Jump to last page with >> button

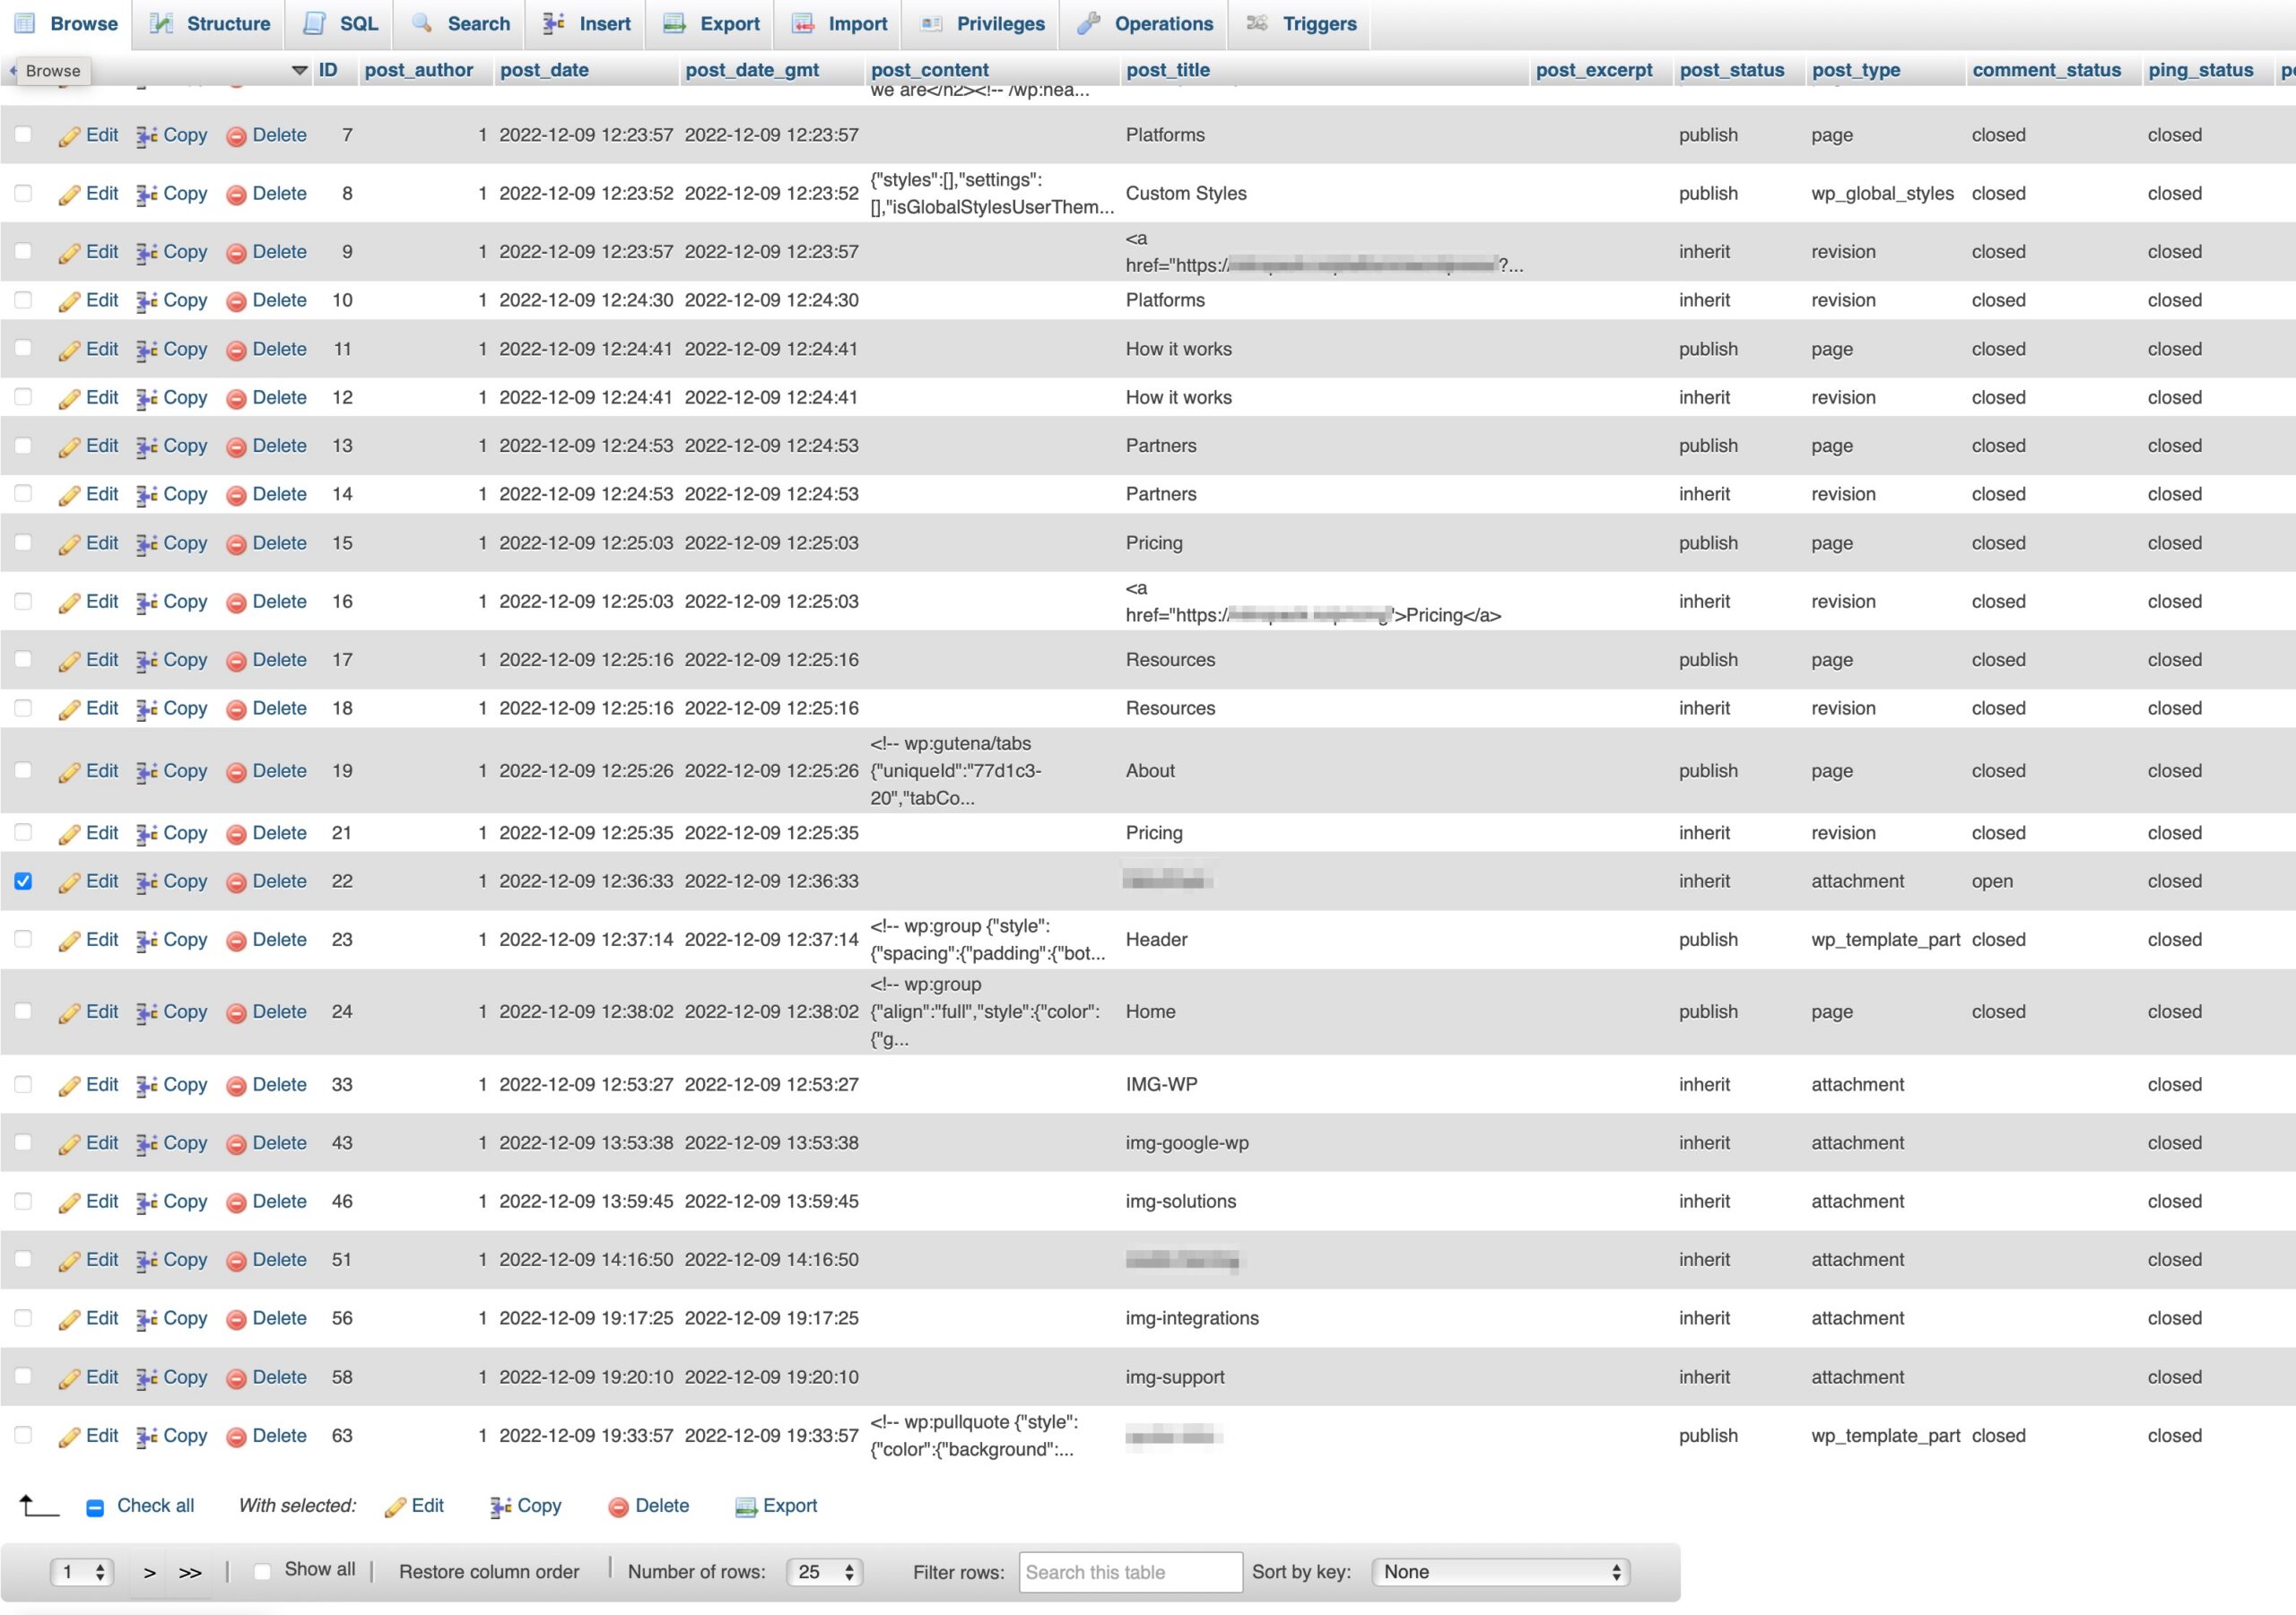click(190, 1572)
